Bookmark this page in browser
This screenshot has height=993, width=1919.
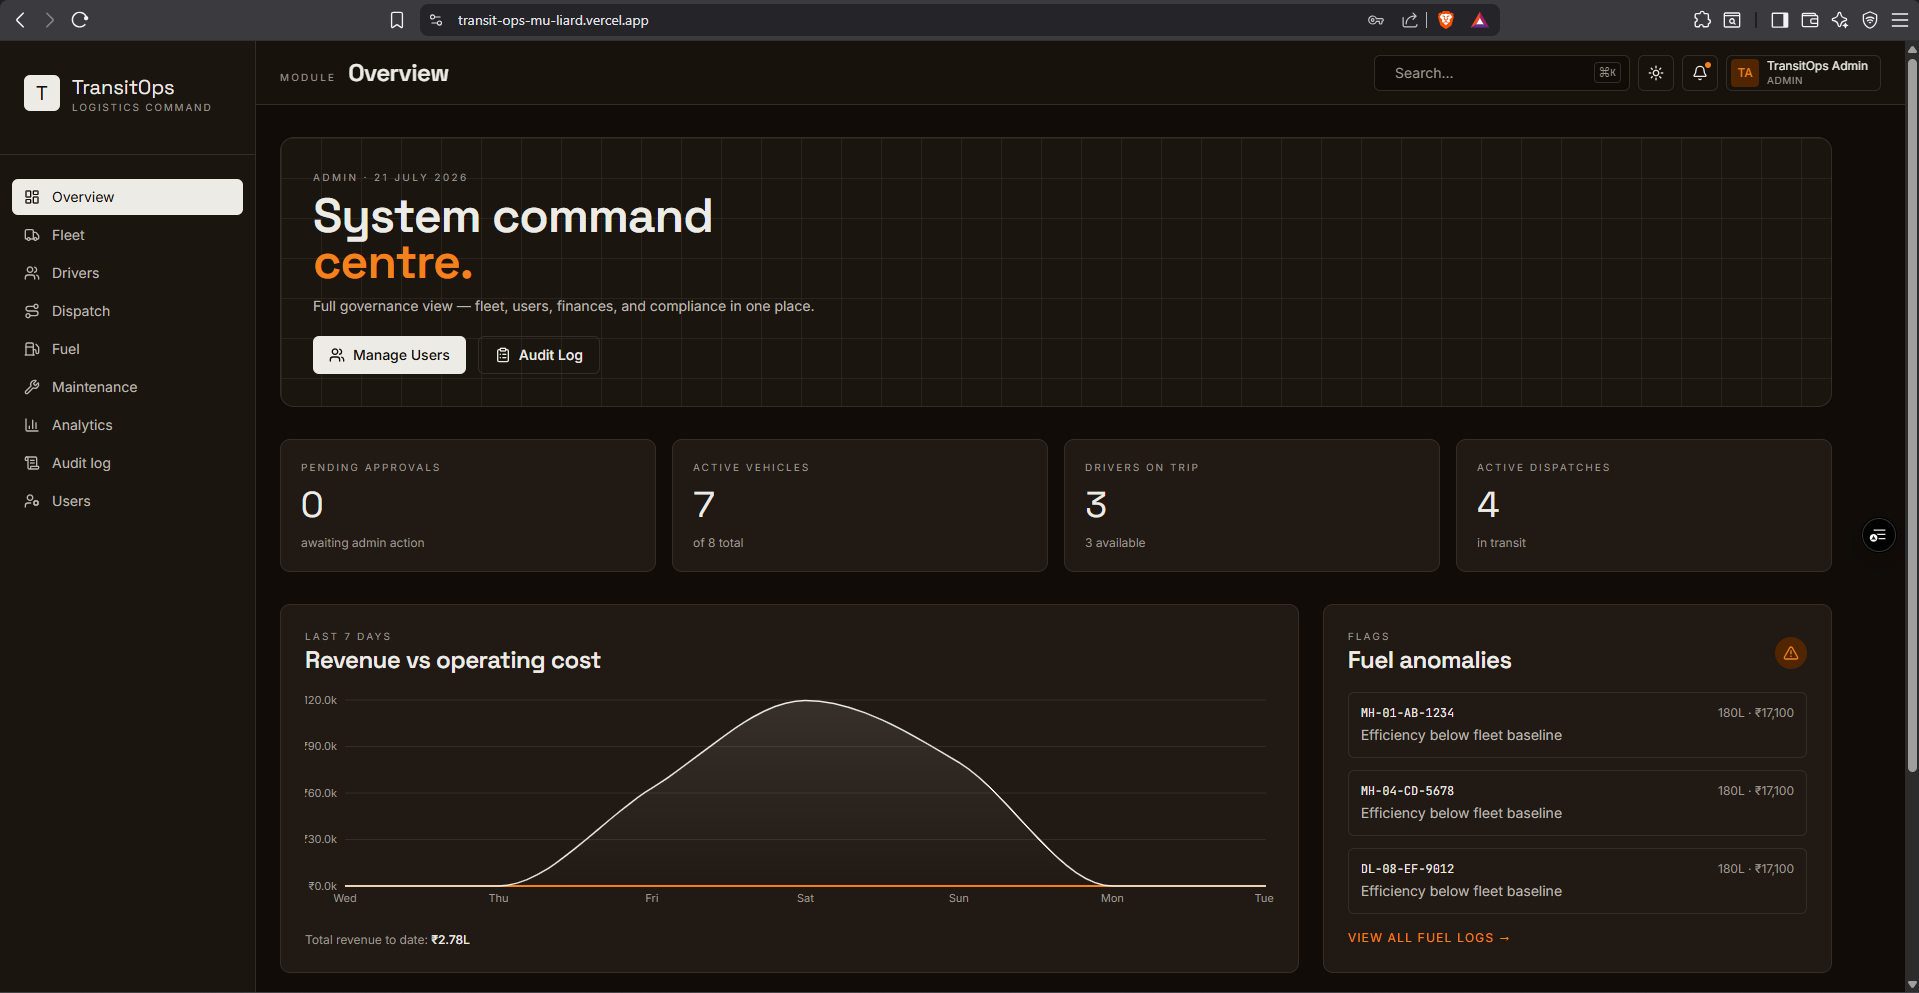click(397, 20)
